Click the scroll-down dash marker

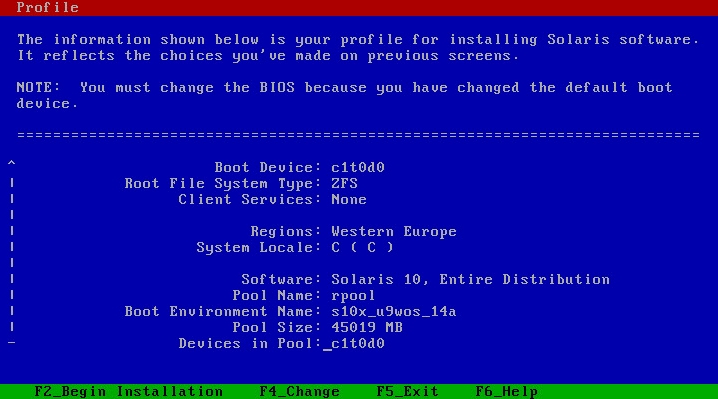11,342
